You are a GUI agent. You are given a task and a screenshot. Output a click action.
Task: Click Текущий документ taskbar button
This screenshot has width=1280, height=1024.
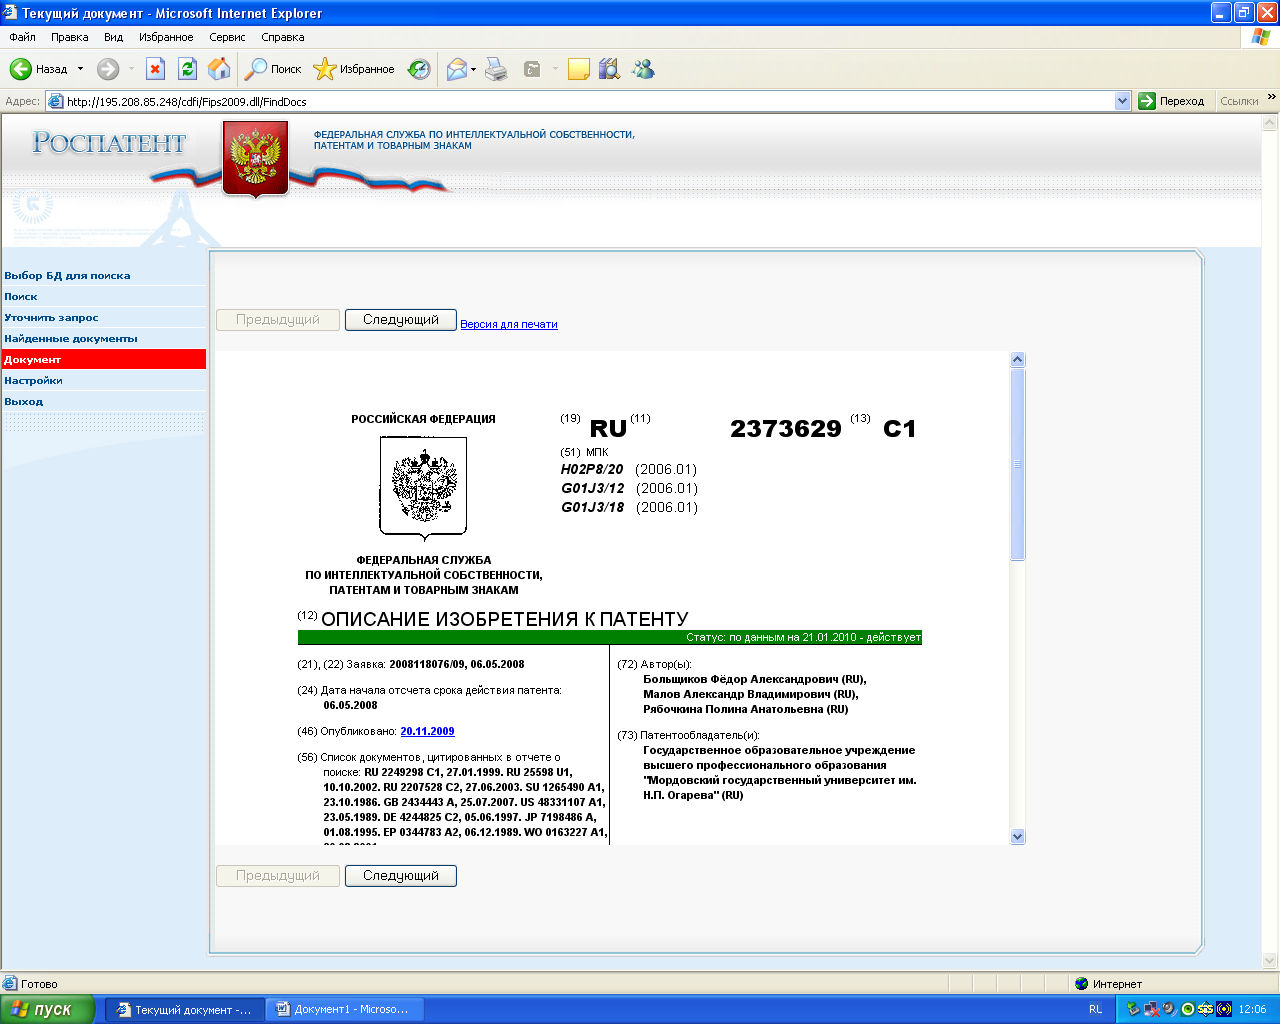[x=185, y=1010]
